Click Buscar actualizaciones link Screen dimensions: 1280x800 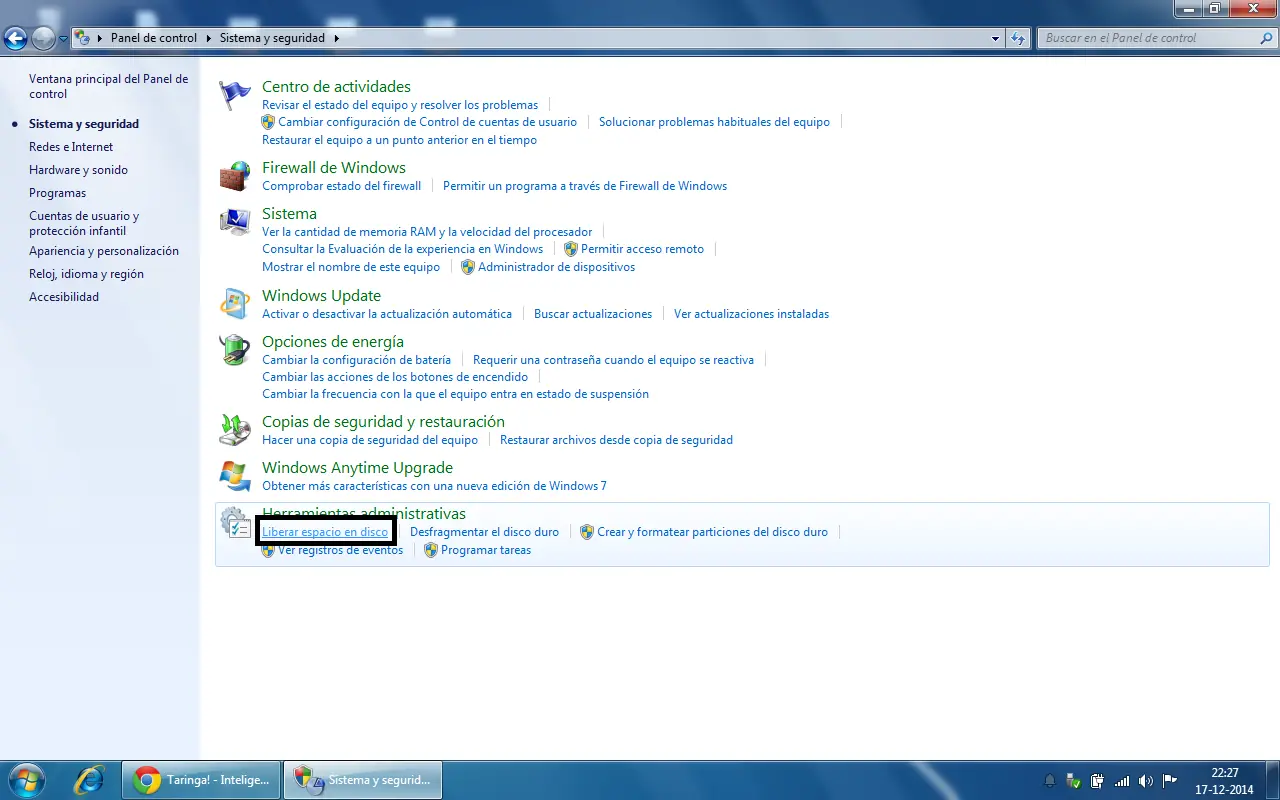(593, 314)
